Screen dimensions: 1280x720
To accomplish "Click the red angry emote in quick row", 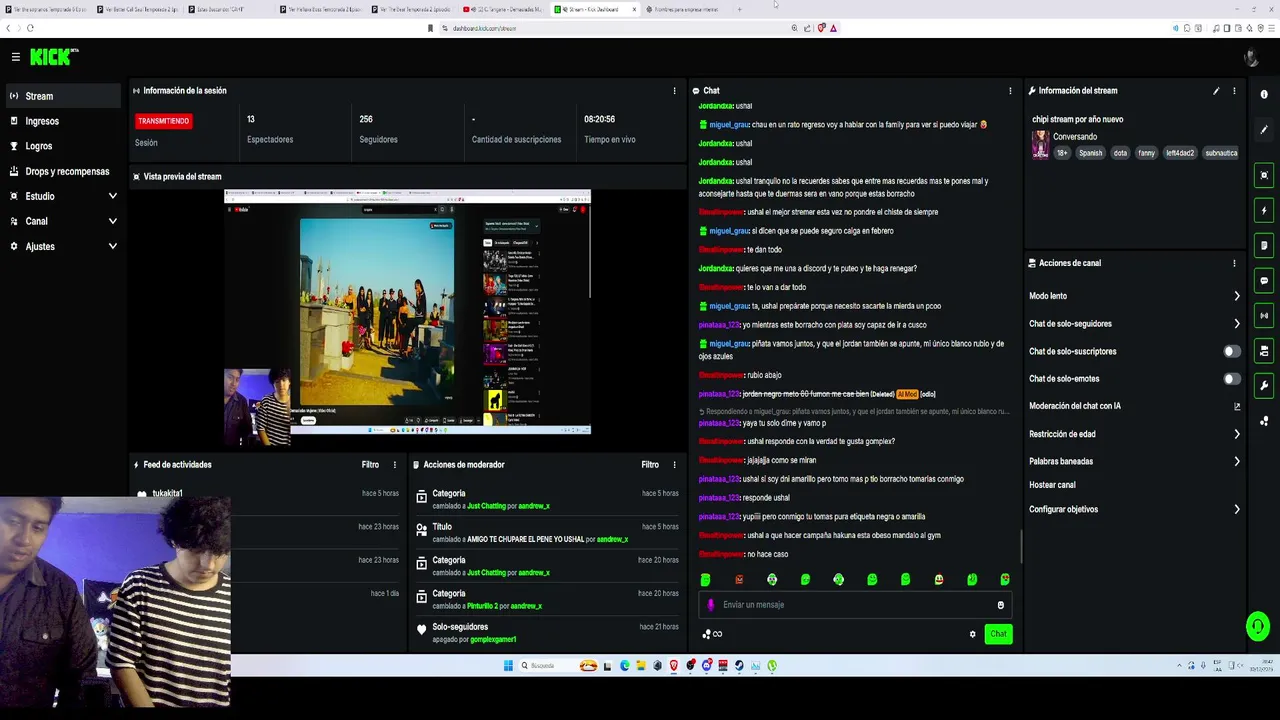I will click(x=739, y=580).
